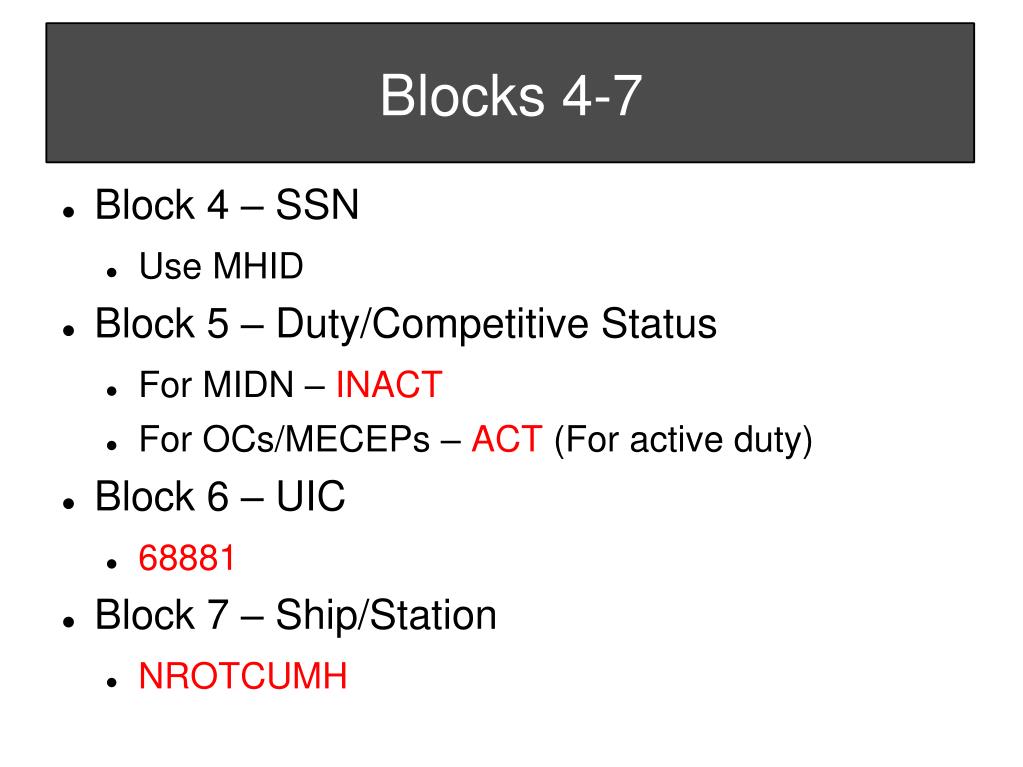Click 'Block 5 – Duty/Competitive Status' heading
1023x767 pixels.
(x=406, y=324)
